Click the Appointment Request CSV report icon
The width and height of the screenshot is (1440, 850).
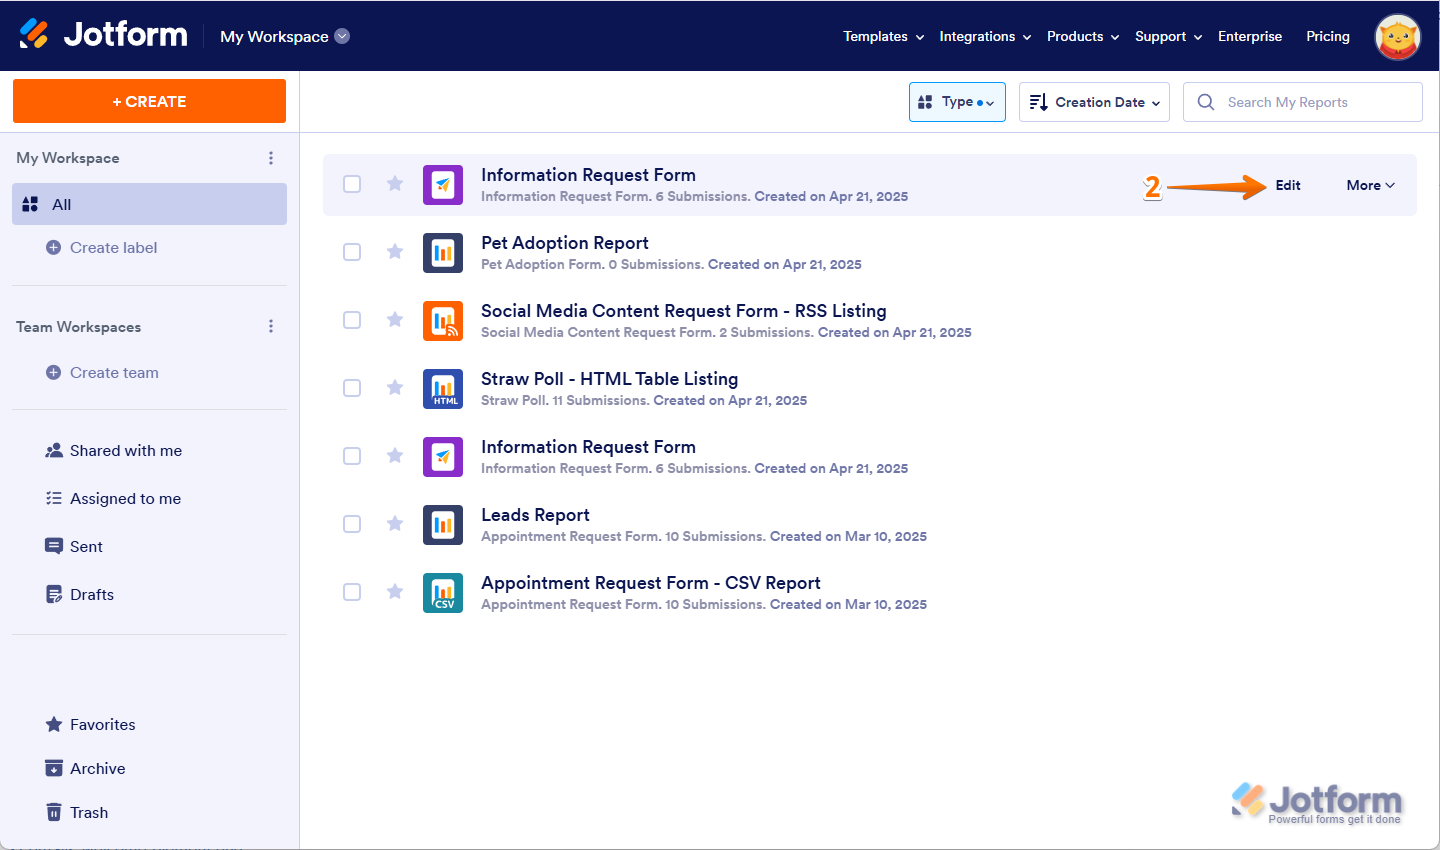pyautogui.click(x=443, y=593)
